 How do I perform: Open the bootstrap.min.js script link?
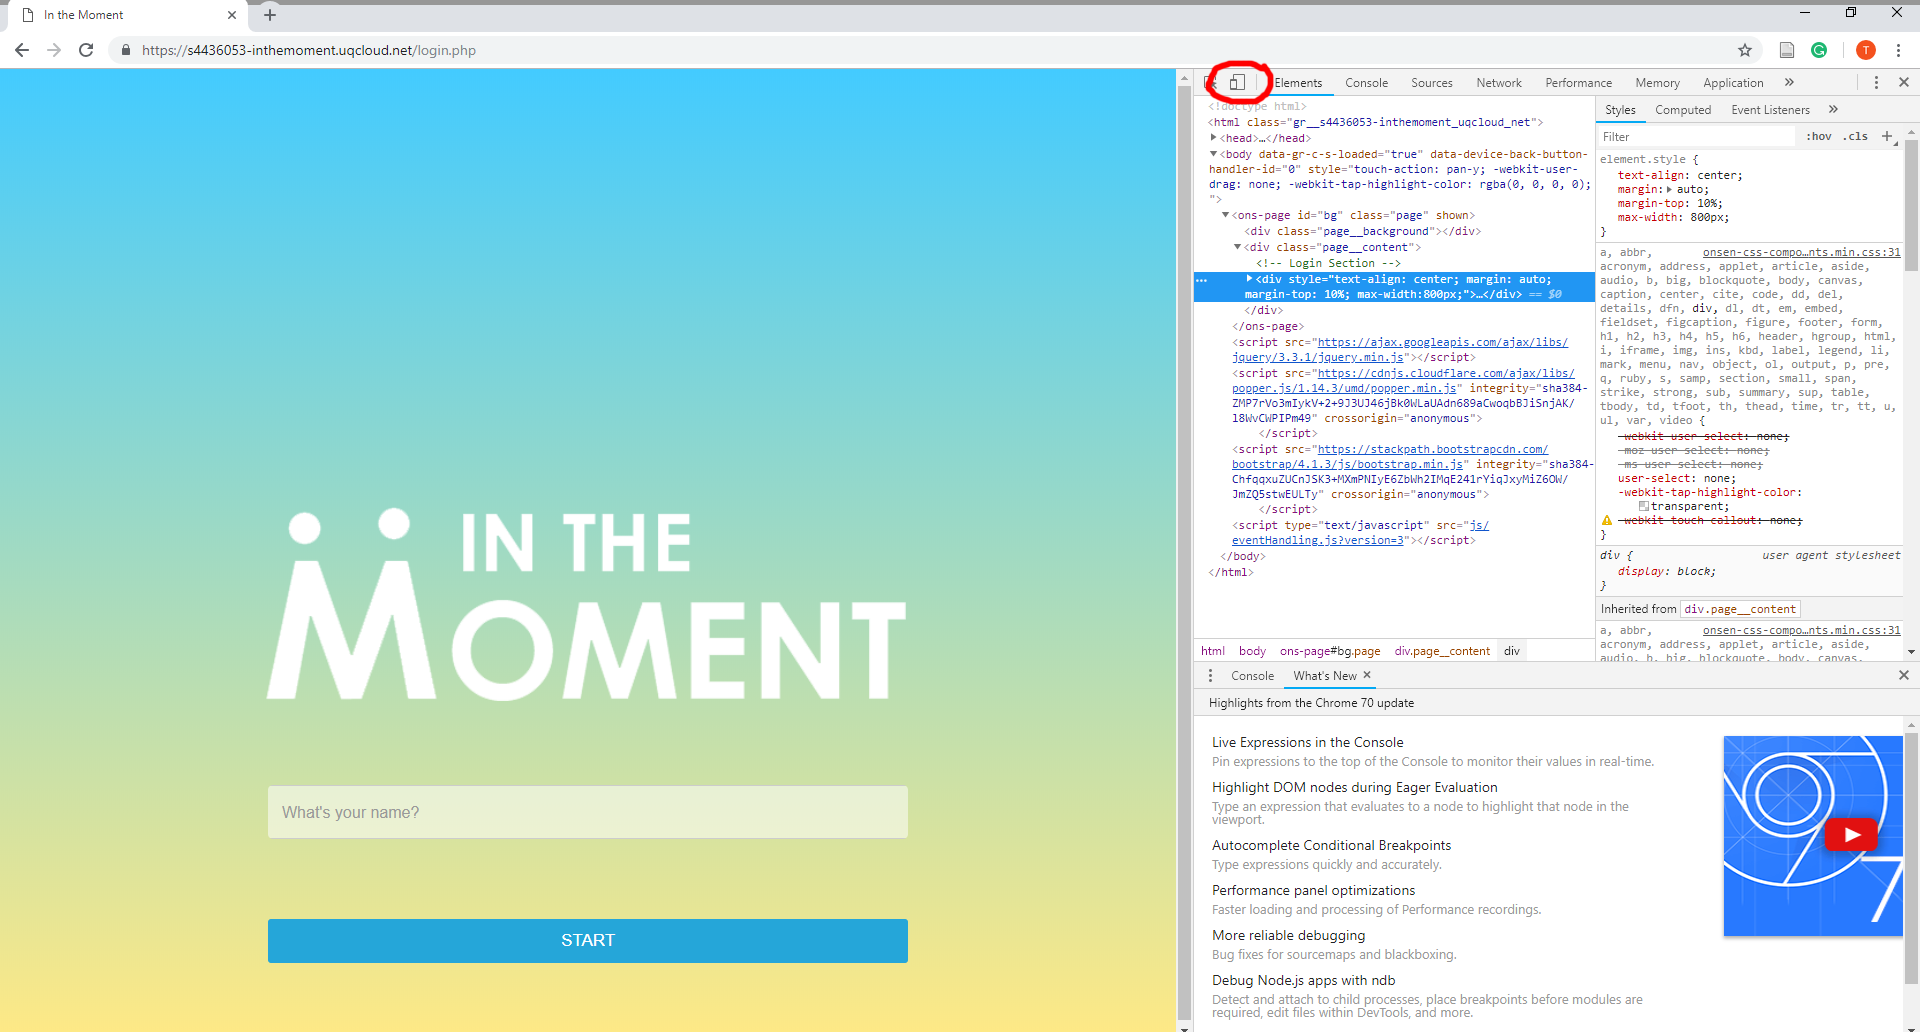[x=1390, y=456]
